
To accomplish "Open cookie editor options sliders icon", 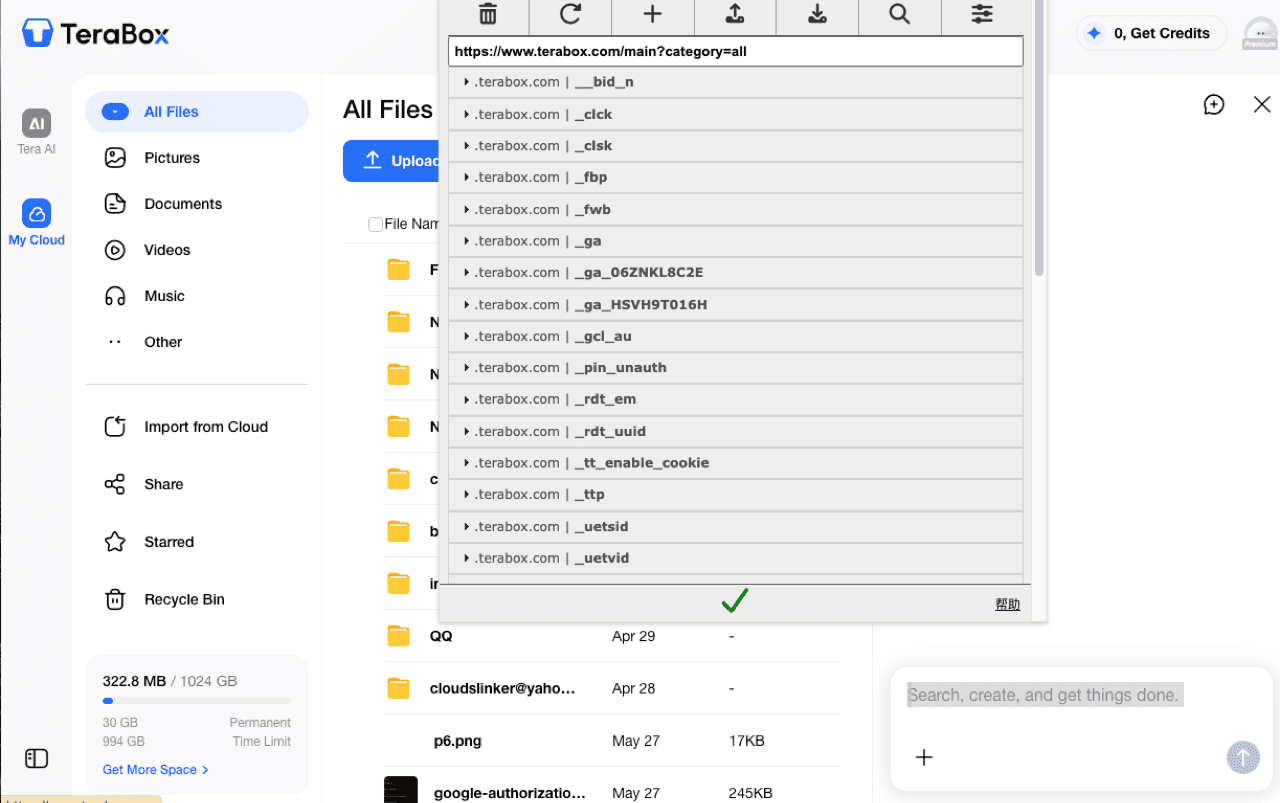I will tap(982, 14).
